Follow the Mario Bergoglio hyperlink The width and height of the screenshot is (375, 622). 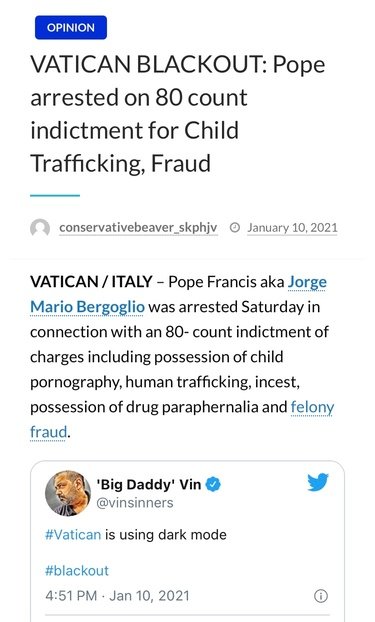tap(87, 307)
